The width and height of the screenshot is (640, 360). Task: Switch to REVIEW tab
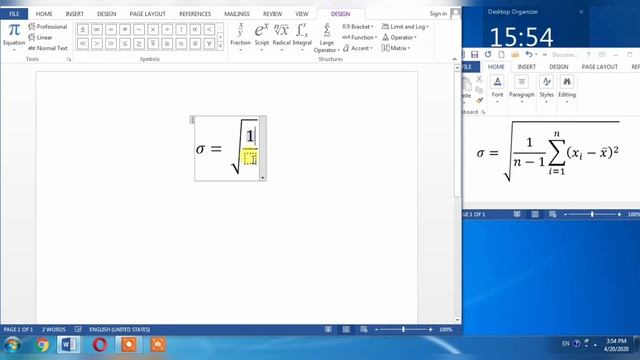pyautogui.click(x=272, y=14)
